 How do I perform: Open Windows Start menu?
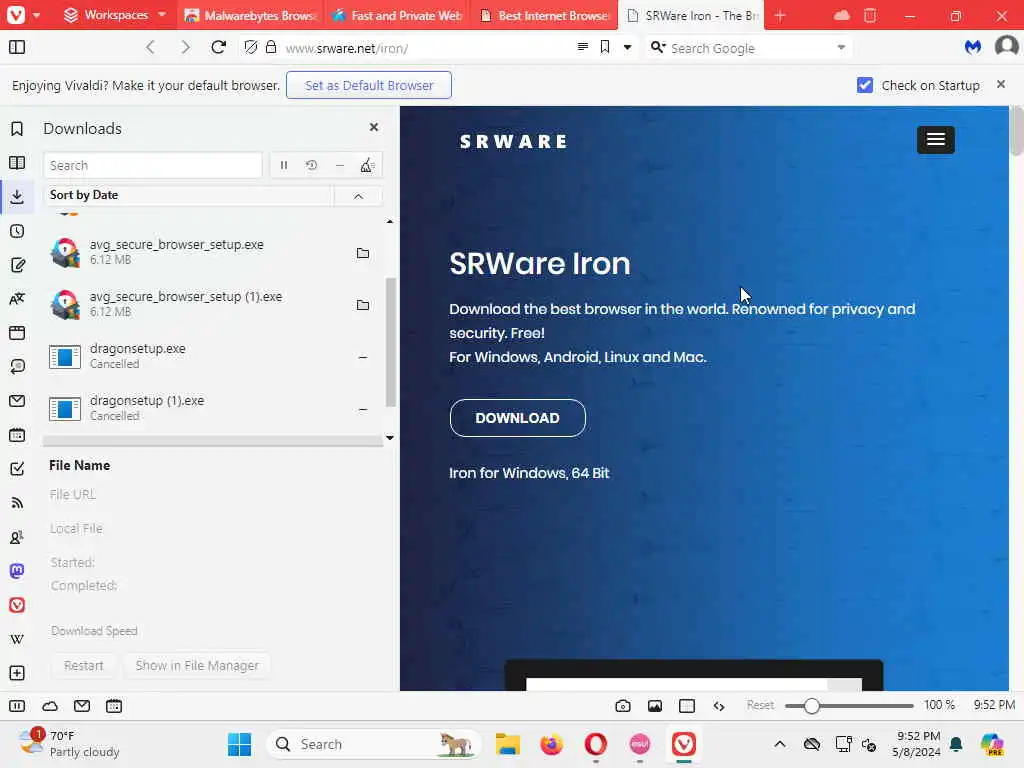(240, 744)
